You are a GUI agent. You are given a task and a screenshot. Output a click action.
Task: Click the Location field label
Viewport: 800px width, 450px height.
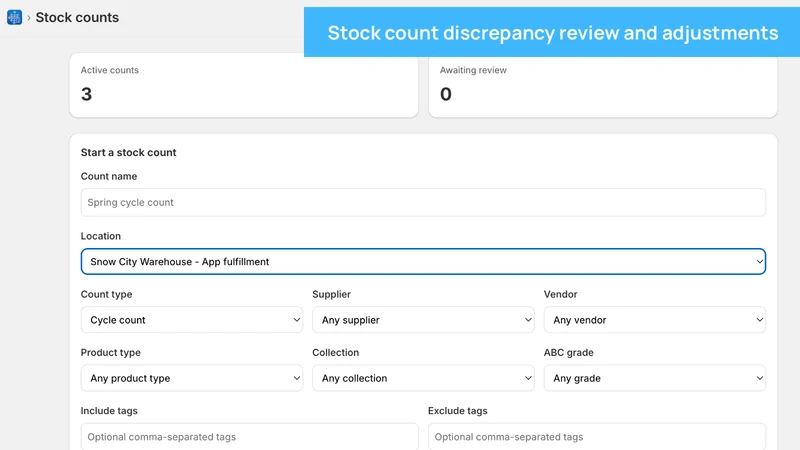[x=101, y=236]
